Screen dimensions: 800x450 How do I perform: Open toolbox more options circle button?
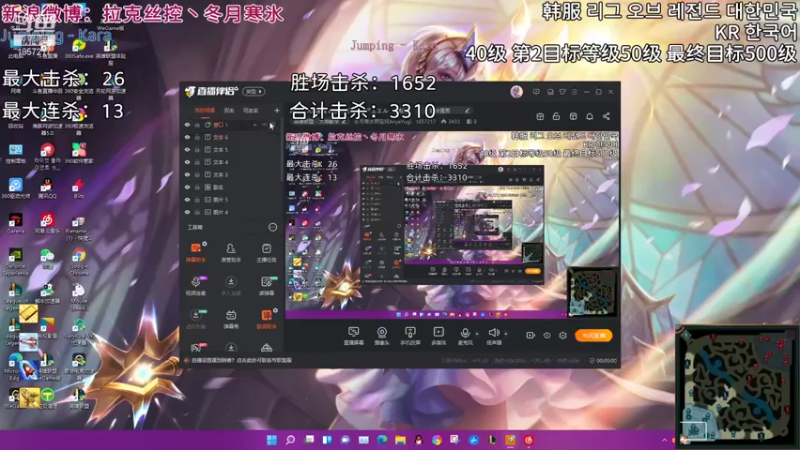click(272, 227)
